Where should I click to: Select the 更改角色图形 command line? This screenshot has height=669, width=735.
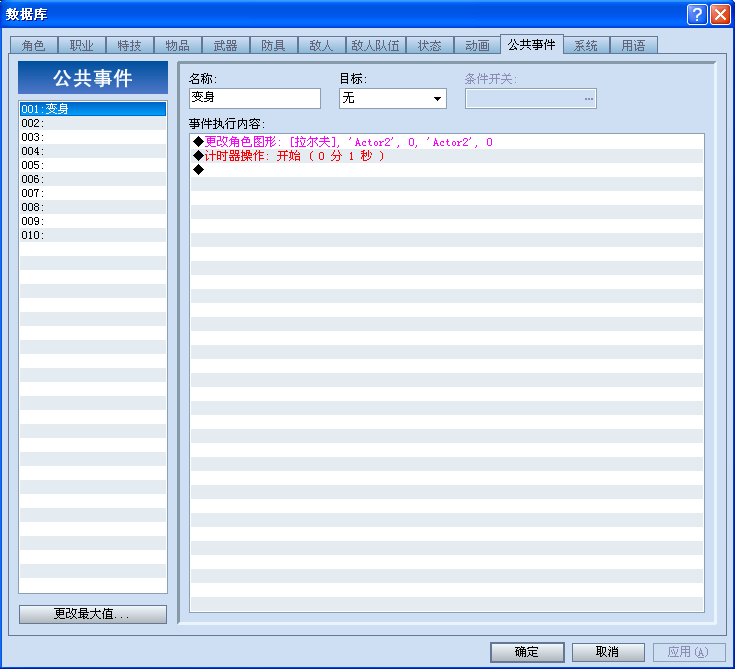447,142
